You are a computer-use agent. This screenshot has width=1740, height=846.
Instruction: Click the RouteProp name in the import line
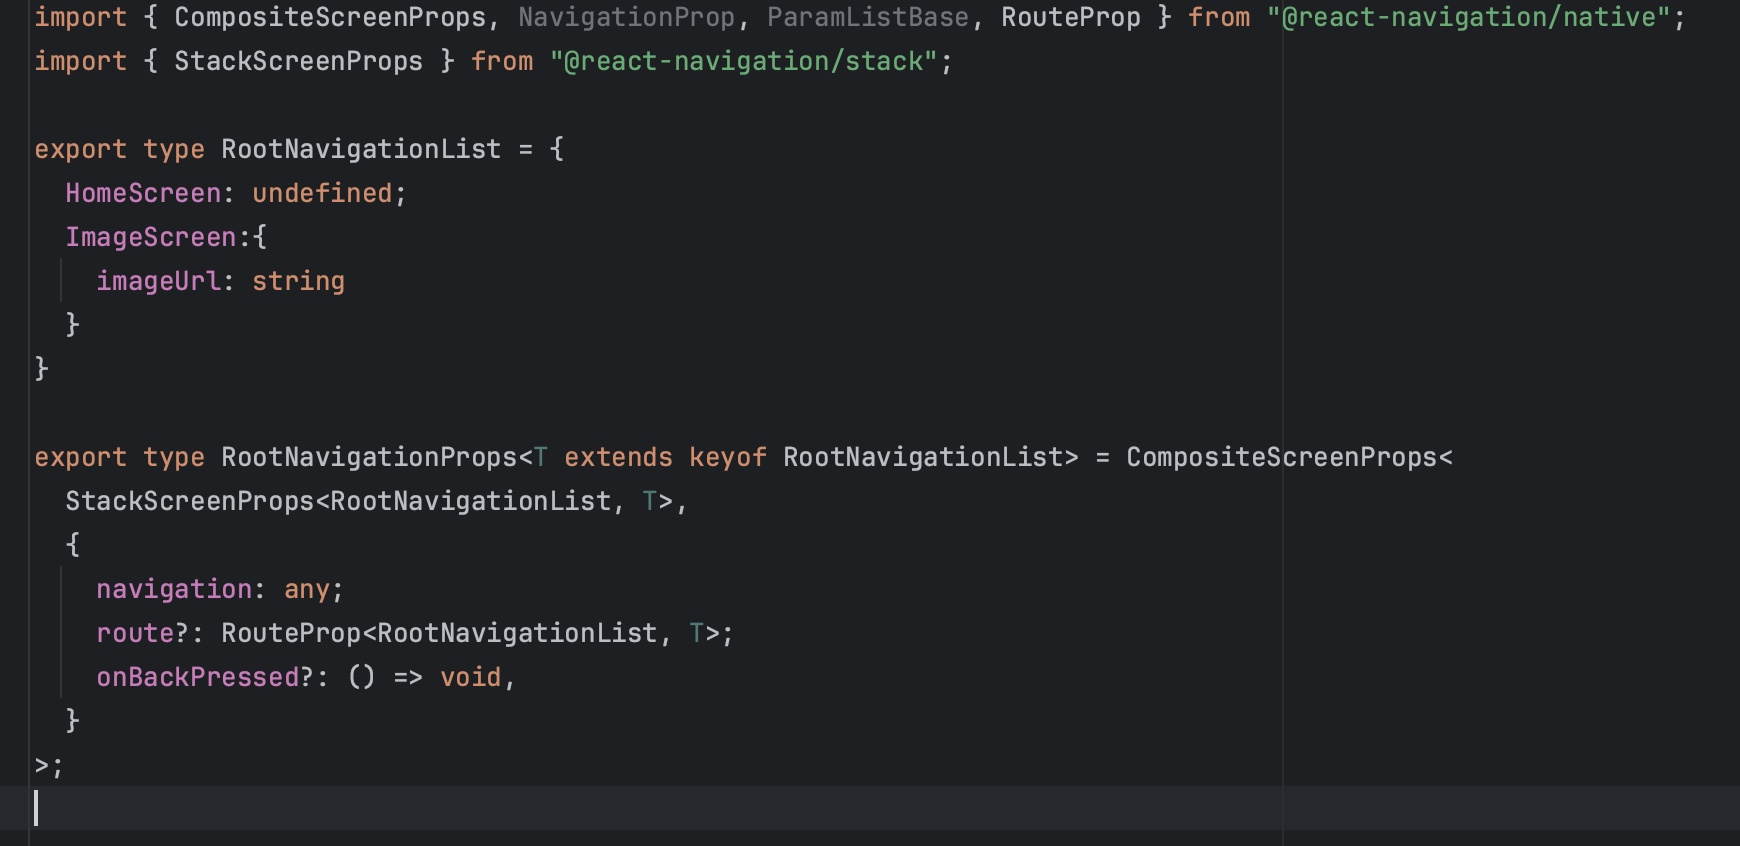[x=1071, y=17]
